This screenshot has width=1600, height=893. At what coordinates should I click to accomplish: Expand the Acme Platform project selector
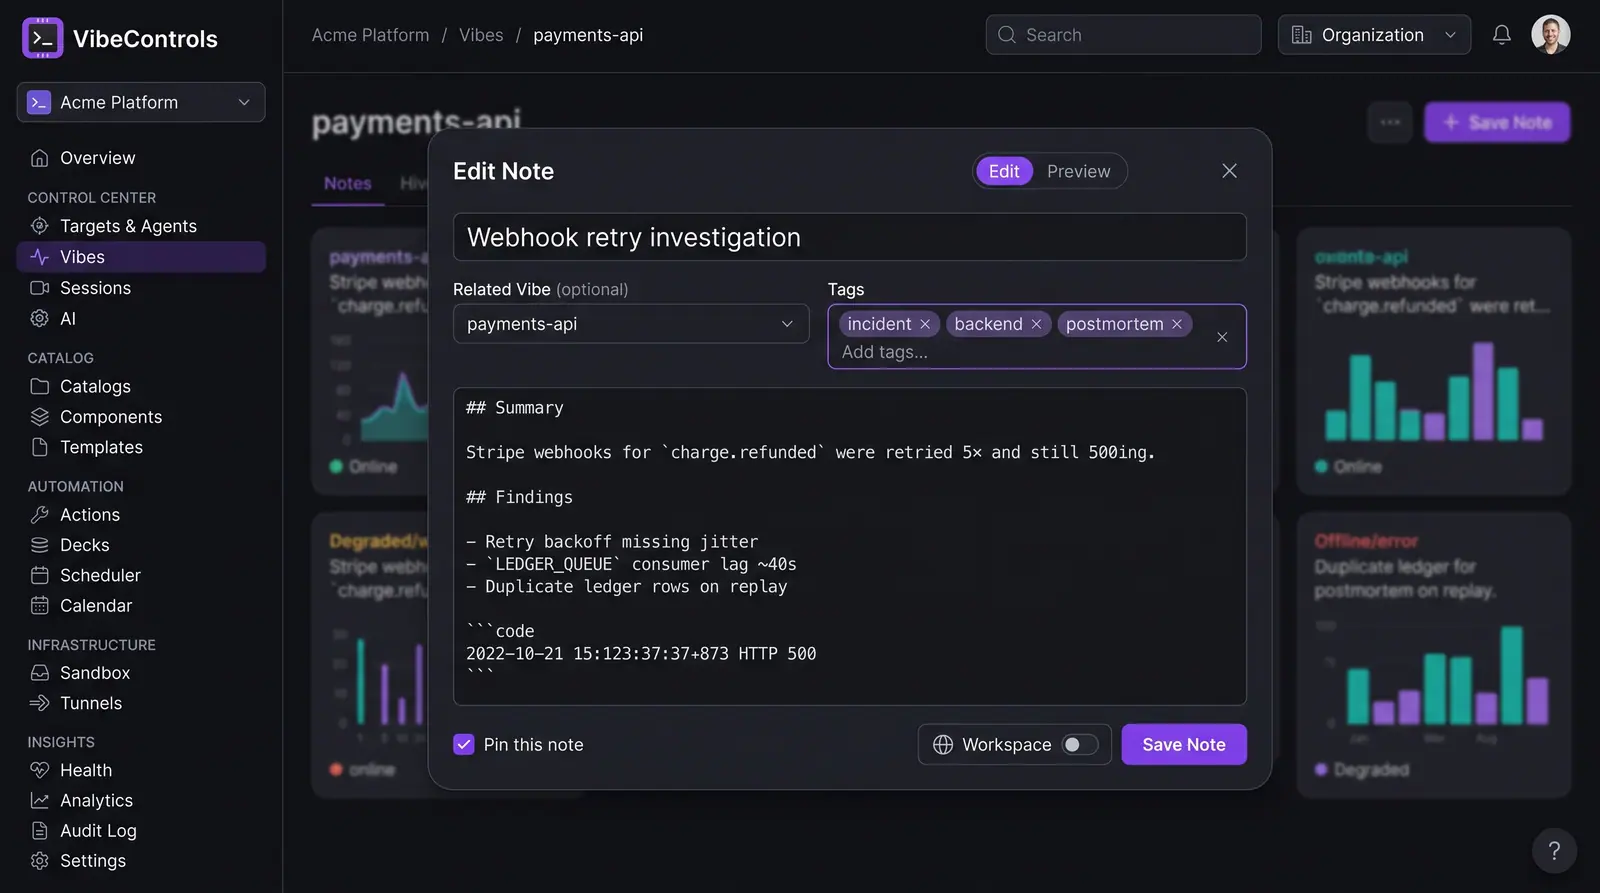(x=141, y=102)
